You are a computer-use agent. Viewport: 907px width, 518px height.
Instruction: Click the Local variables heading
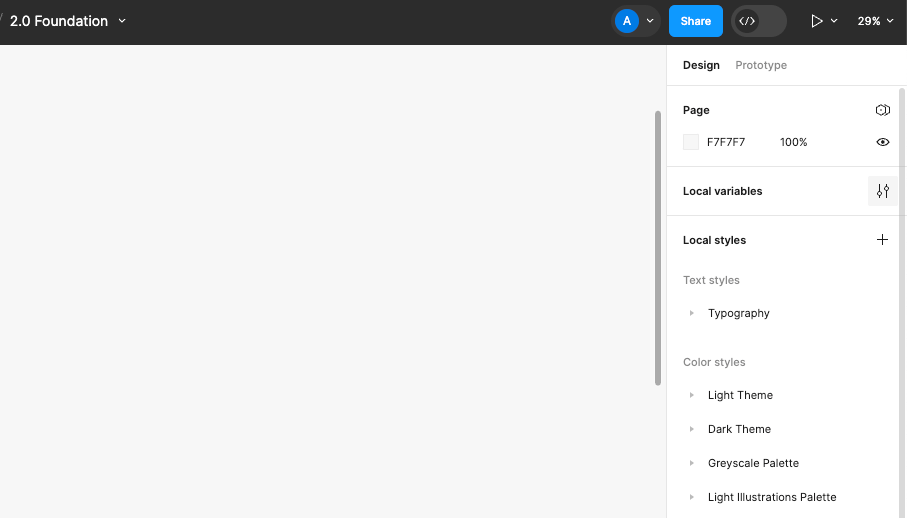click(722, 191)
